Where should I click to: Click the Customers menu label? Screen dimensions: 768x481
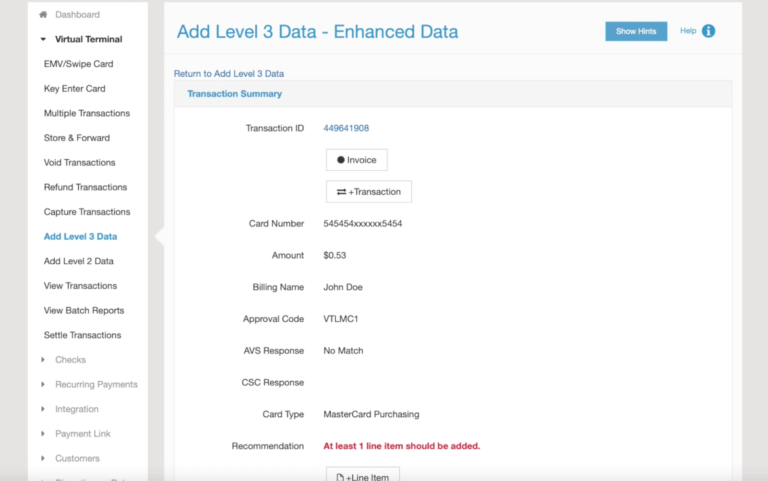coord(77,458)
